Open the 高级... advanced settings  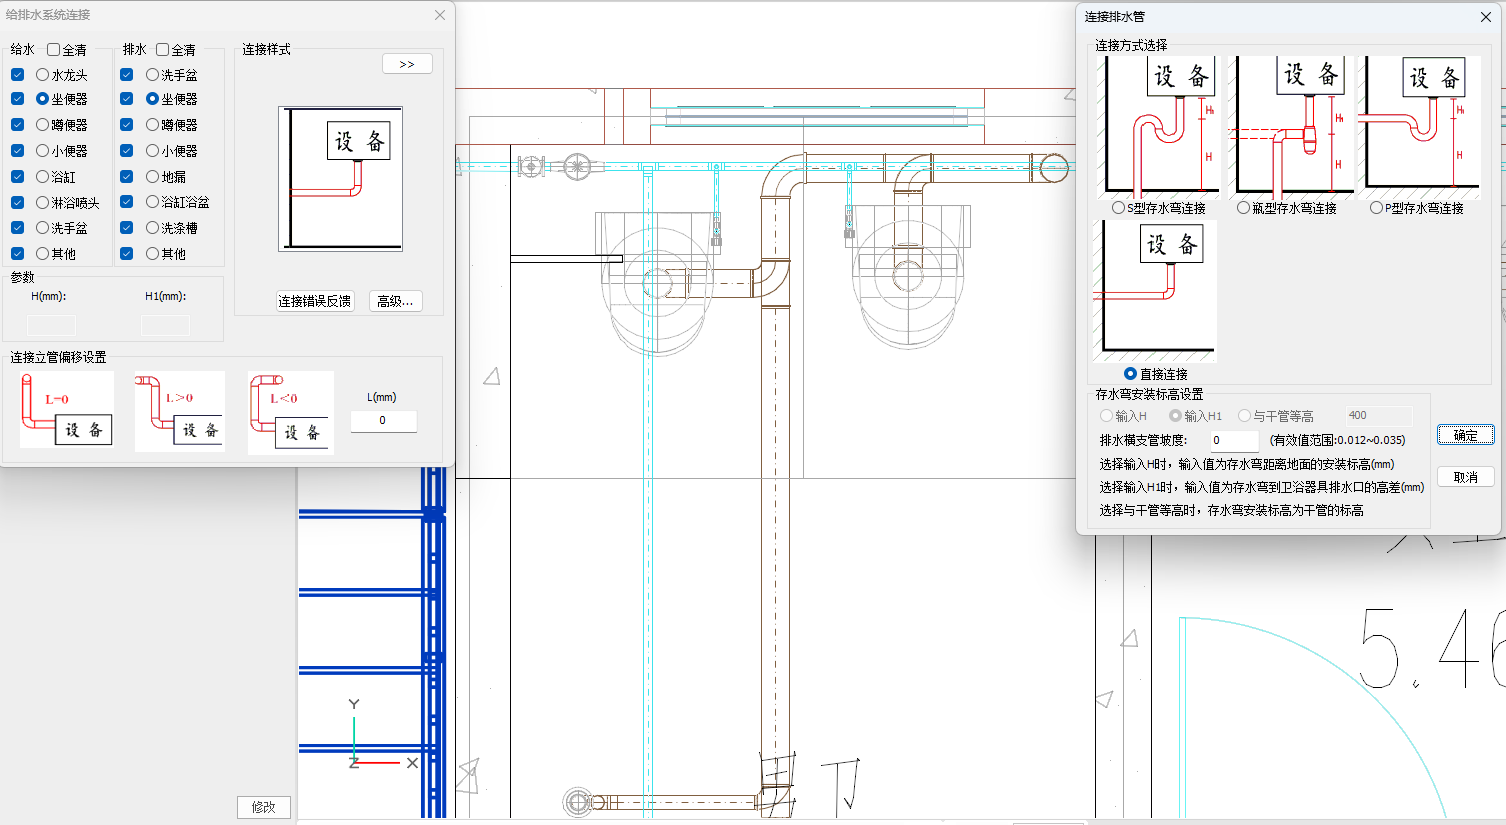point(396,301)
